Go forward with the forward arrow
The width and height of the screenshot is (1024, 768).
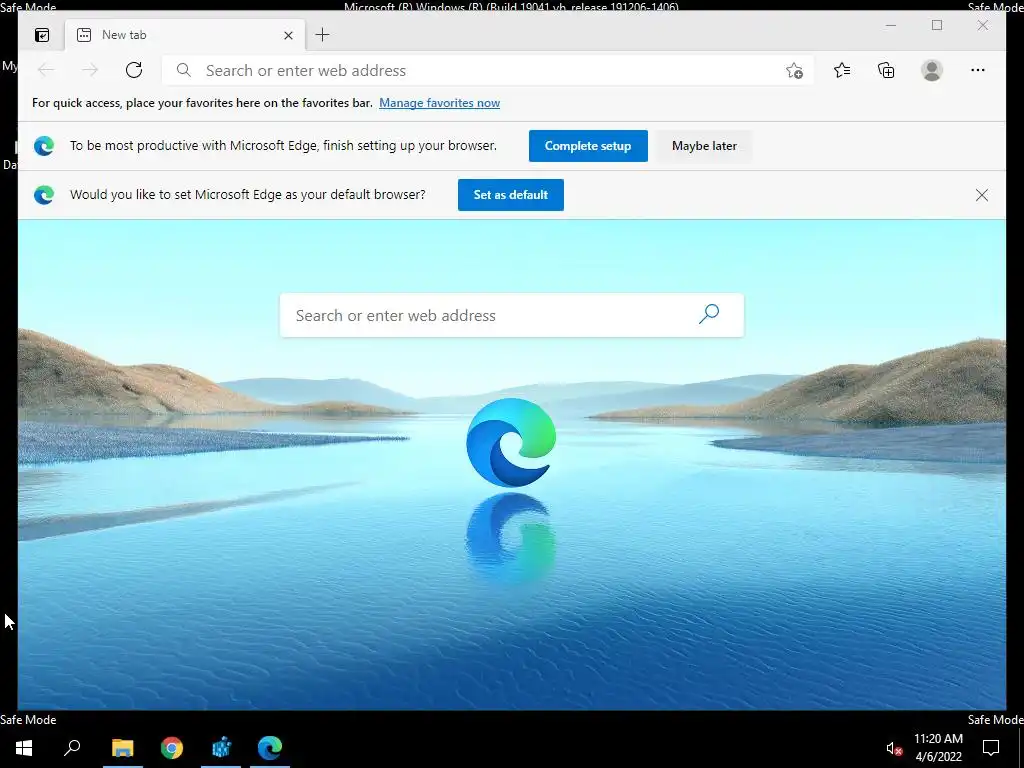89,70
